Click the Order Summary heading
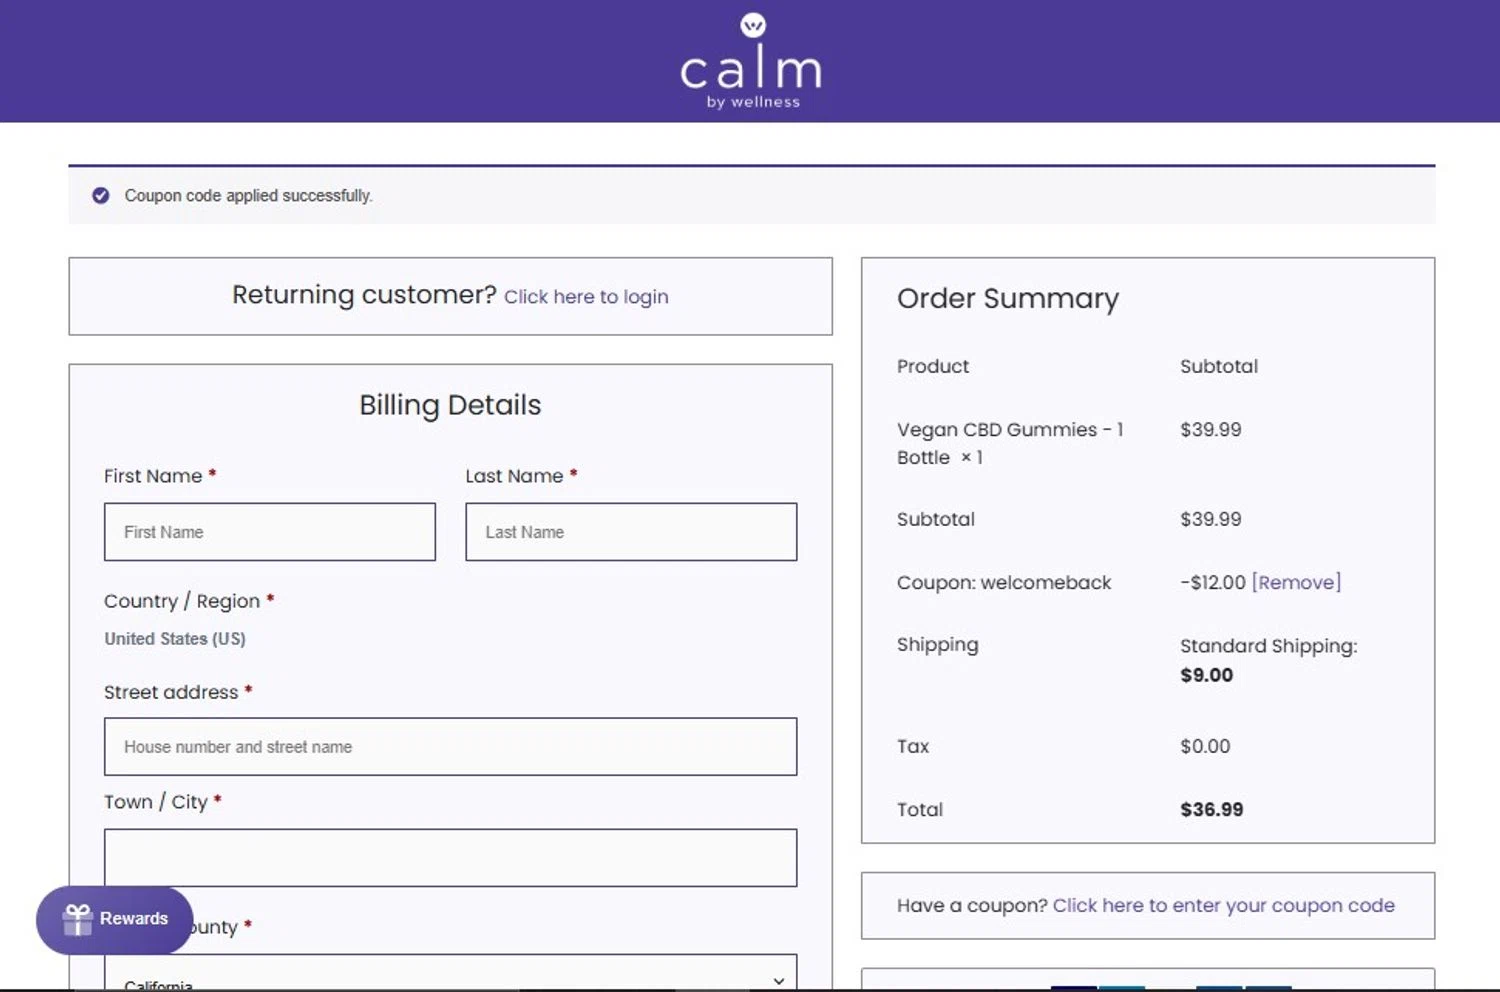 pyautogui.click(x=1007, y=299)
